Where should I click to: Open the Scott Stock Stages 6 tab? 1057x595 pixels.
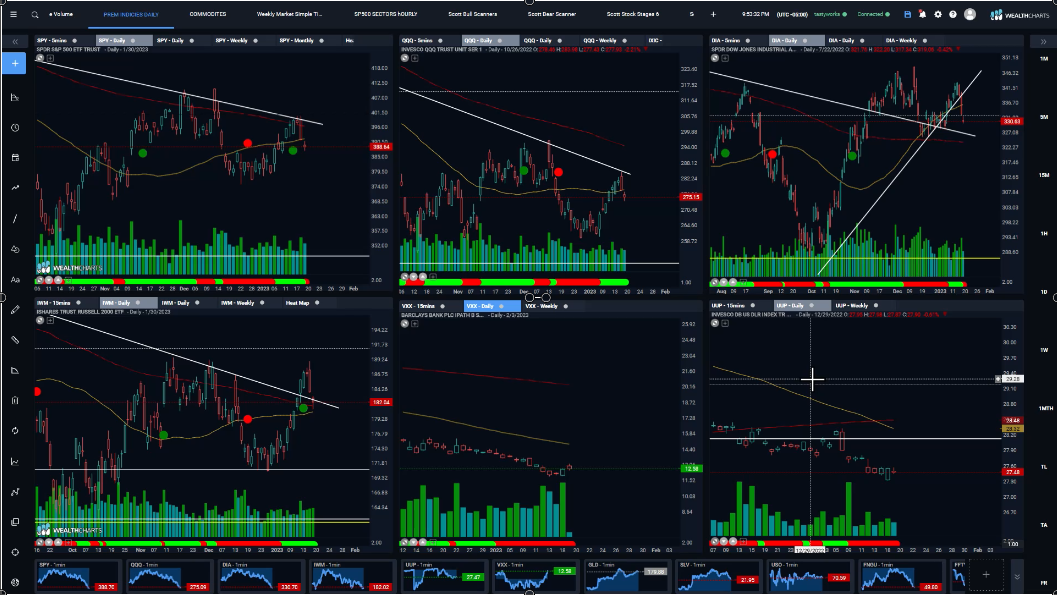pos(632,14)
